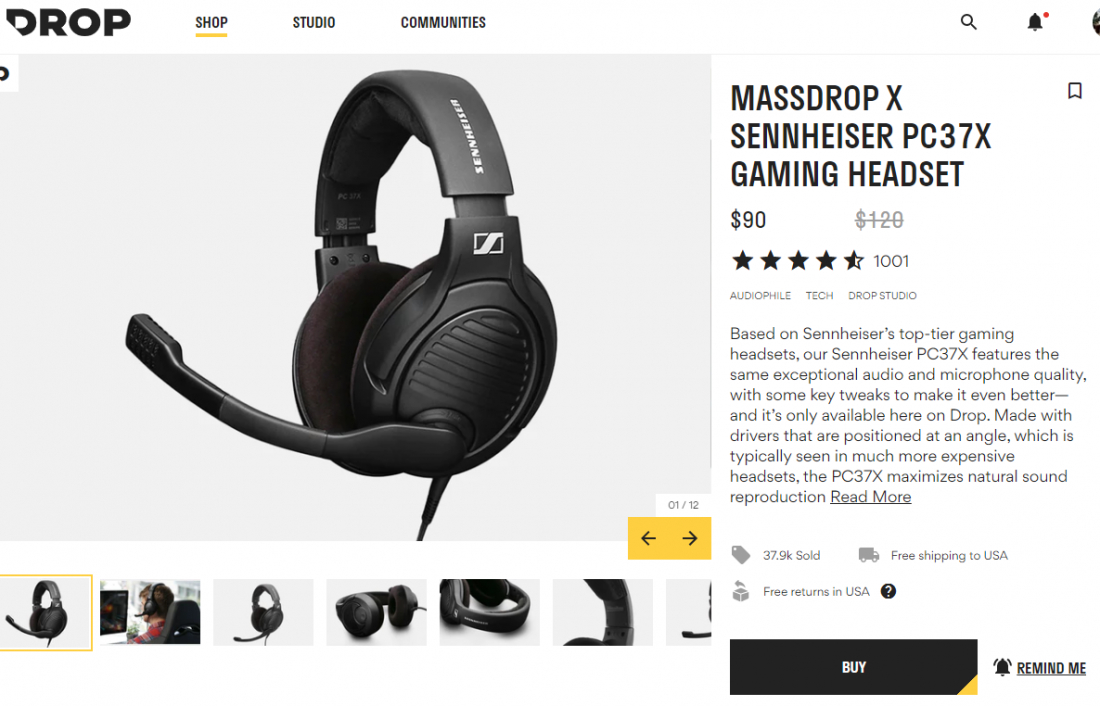Click the BUY button

(x=853, y=667)
